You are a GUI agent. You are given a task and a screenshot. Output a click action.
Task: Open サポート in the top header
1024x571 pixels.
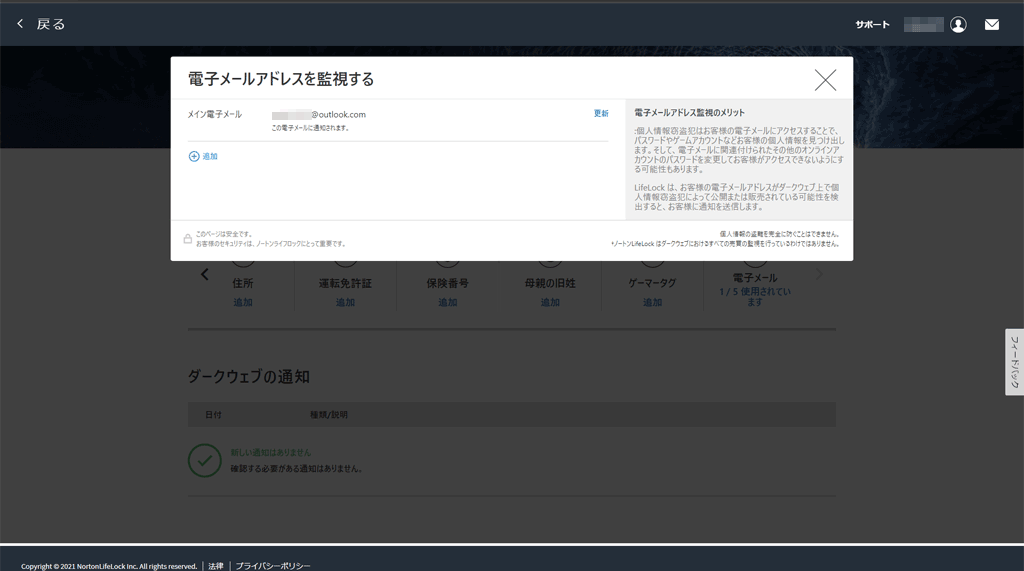pyautogui.click(x=872, y=25)
